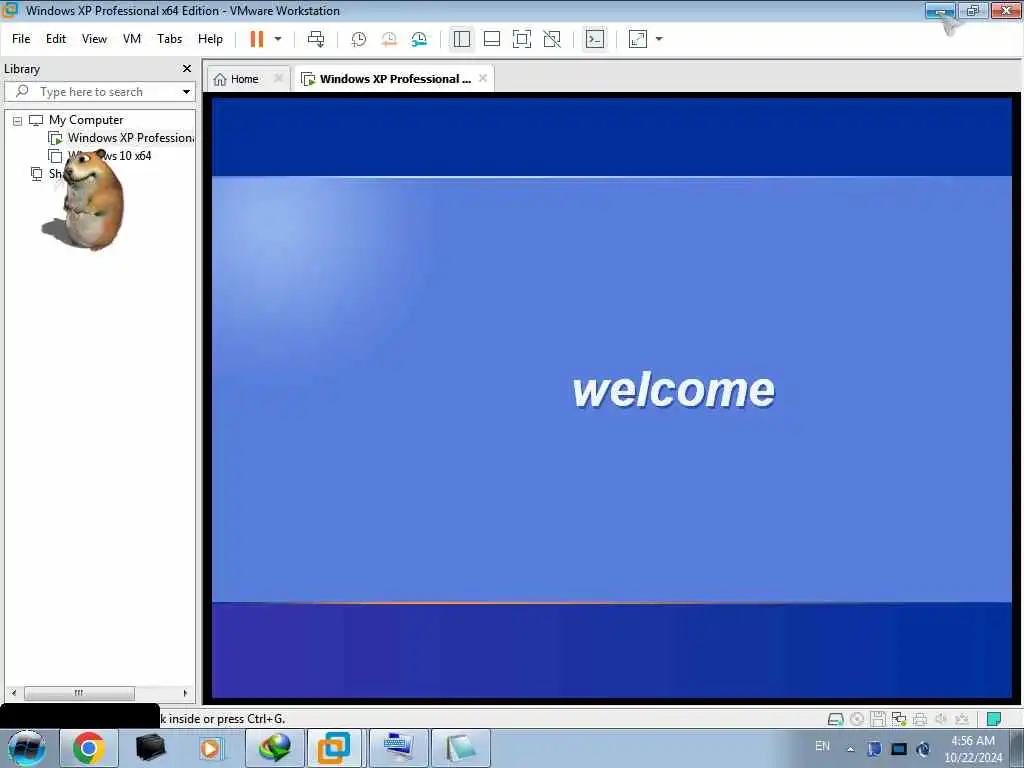The width and height of the screenshot is (1024, 768).
Task: Click the library scrollbar right arrow
Action: tap(185, 693)
